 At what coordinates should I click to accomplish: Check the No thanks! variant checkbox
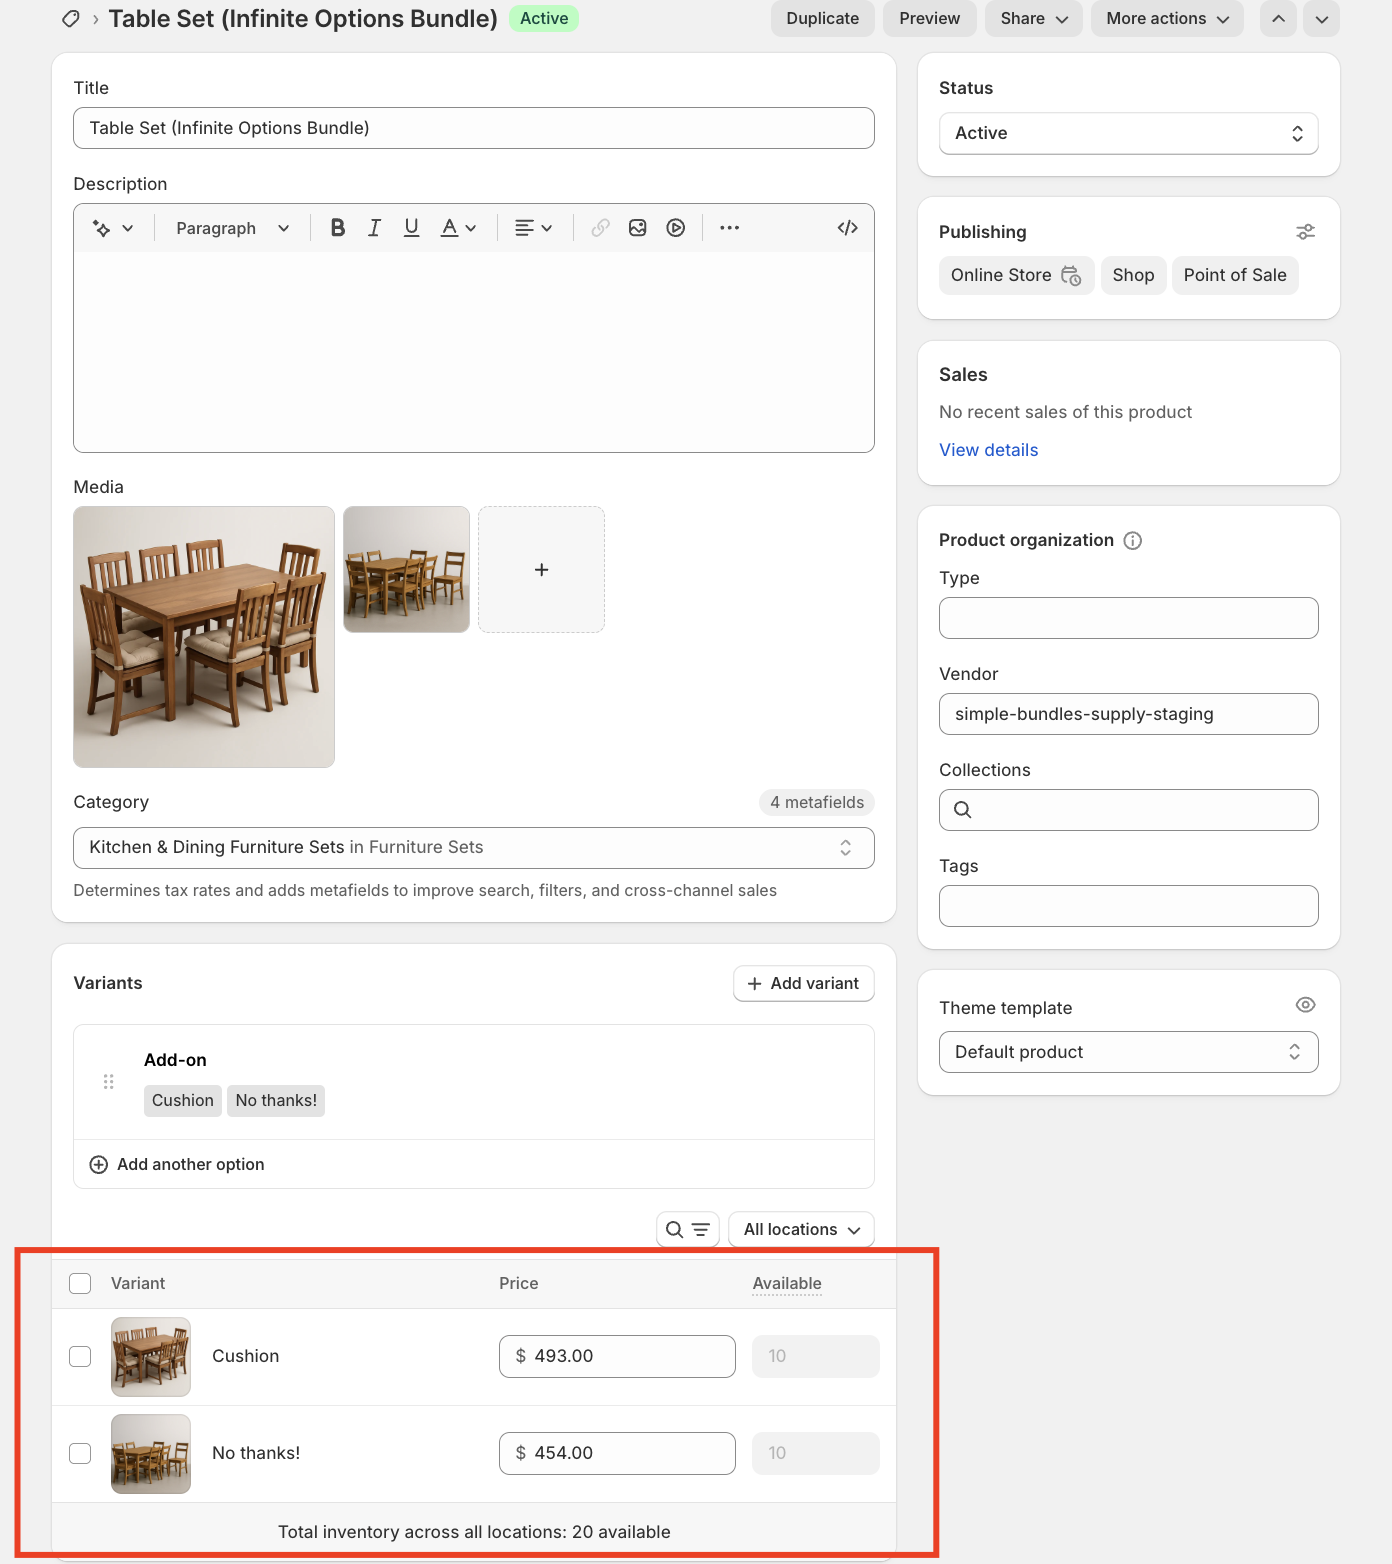coord(80,1454)
